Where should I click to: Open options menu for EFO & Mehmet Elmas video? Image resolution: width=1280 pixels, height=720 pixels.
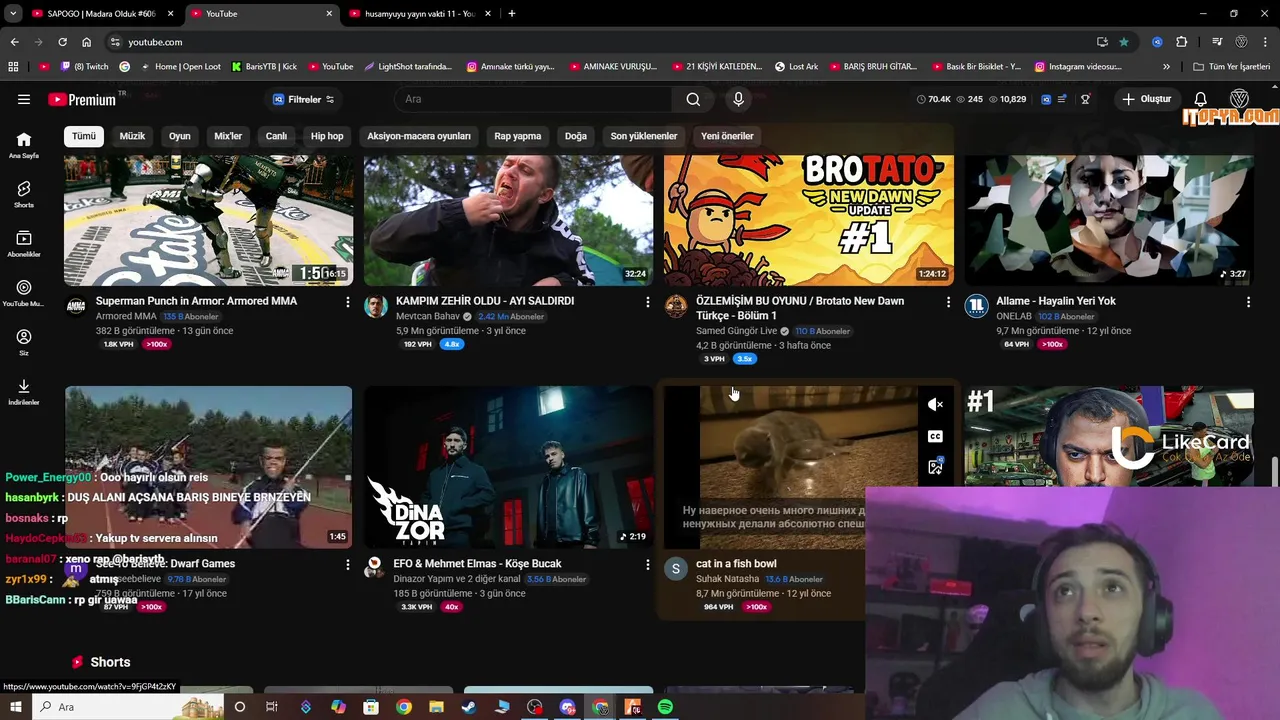point(648,564)
